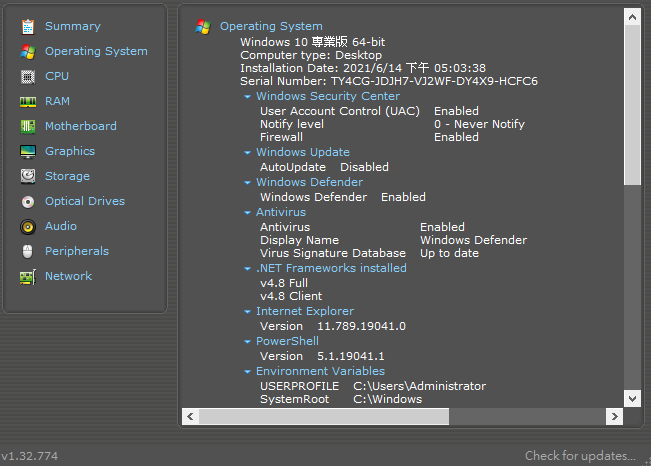Click the Network card icon

28,277
